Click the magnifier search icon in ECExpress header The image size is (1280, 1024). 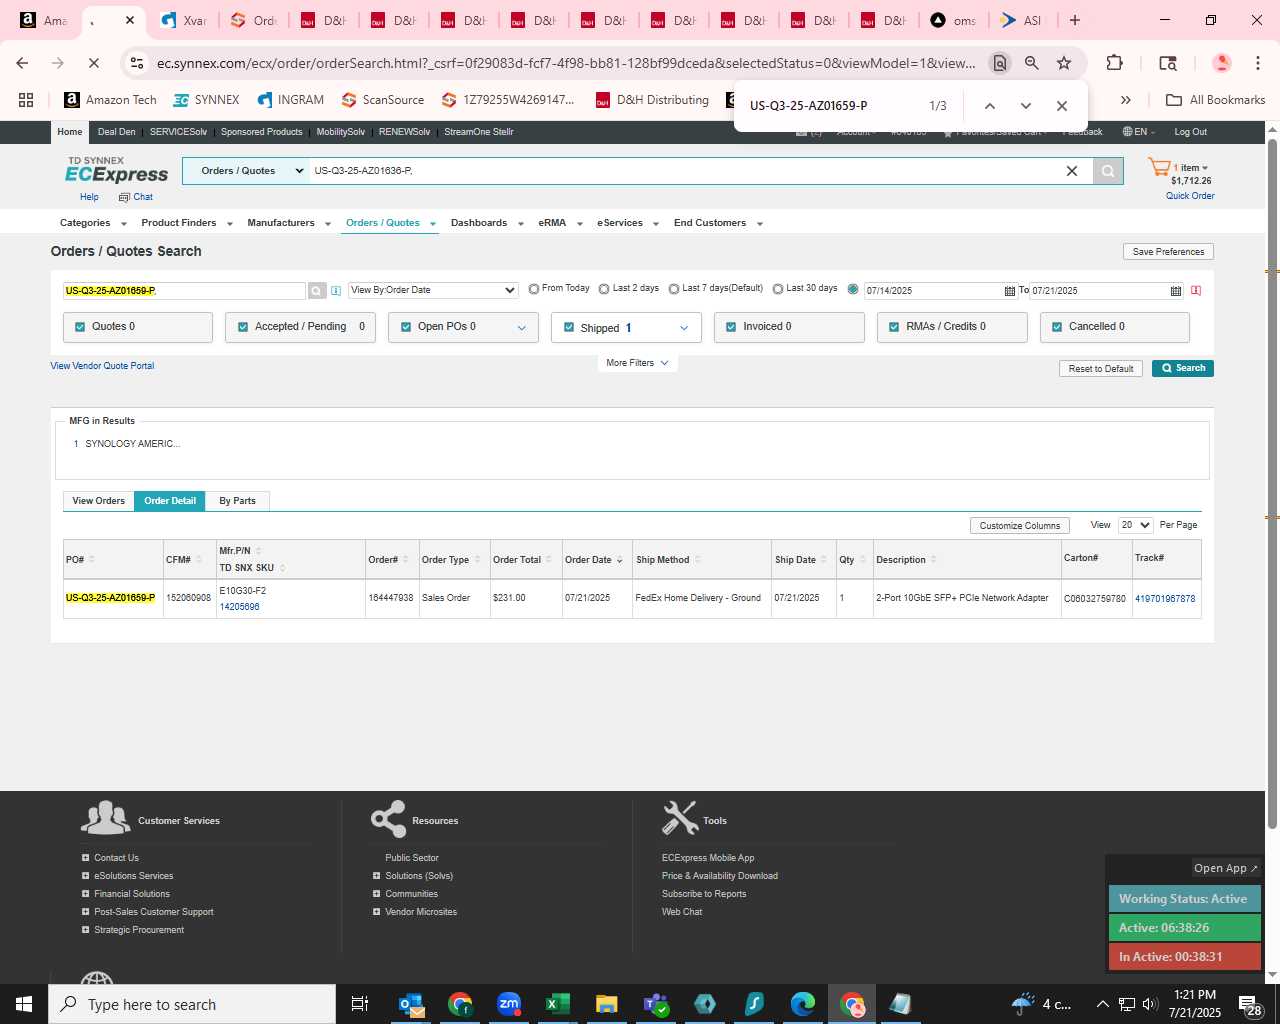1107,171
